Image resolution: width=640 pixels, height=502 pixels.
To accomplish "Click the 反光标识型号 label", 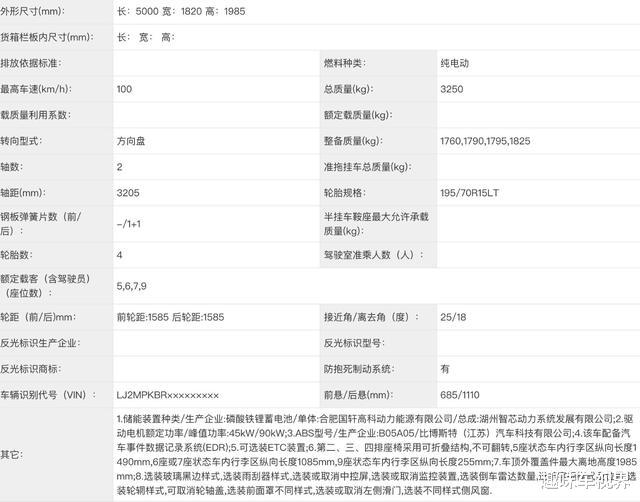I will (x=354, y=343).
